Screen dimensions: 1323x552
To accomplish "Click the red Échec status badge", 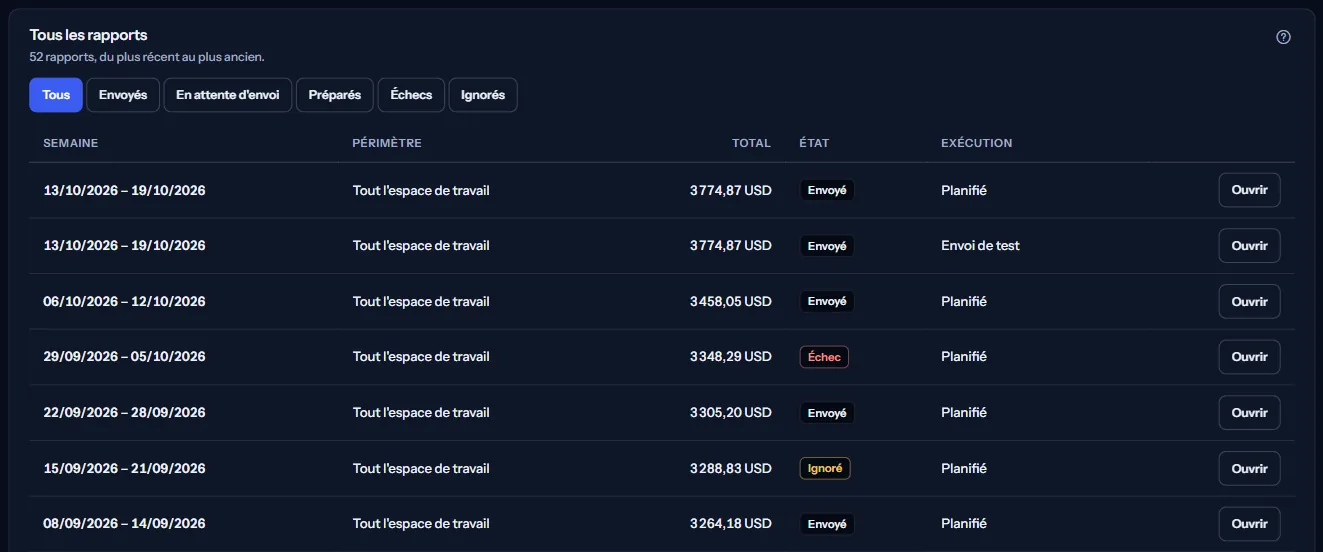I will pyautogui.click(x=824, y=357).
